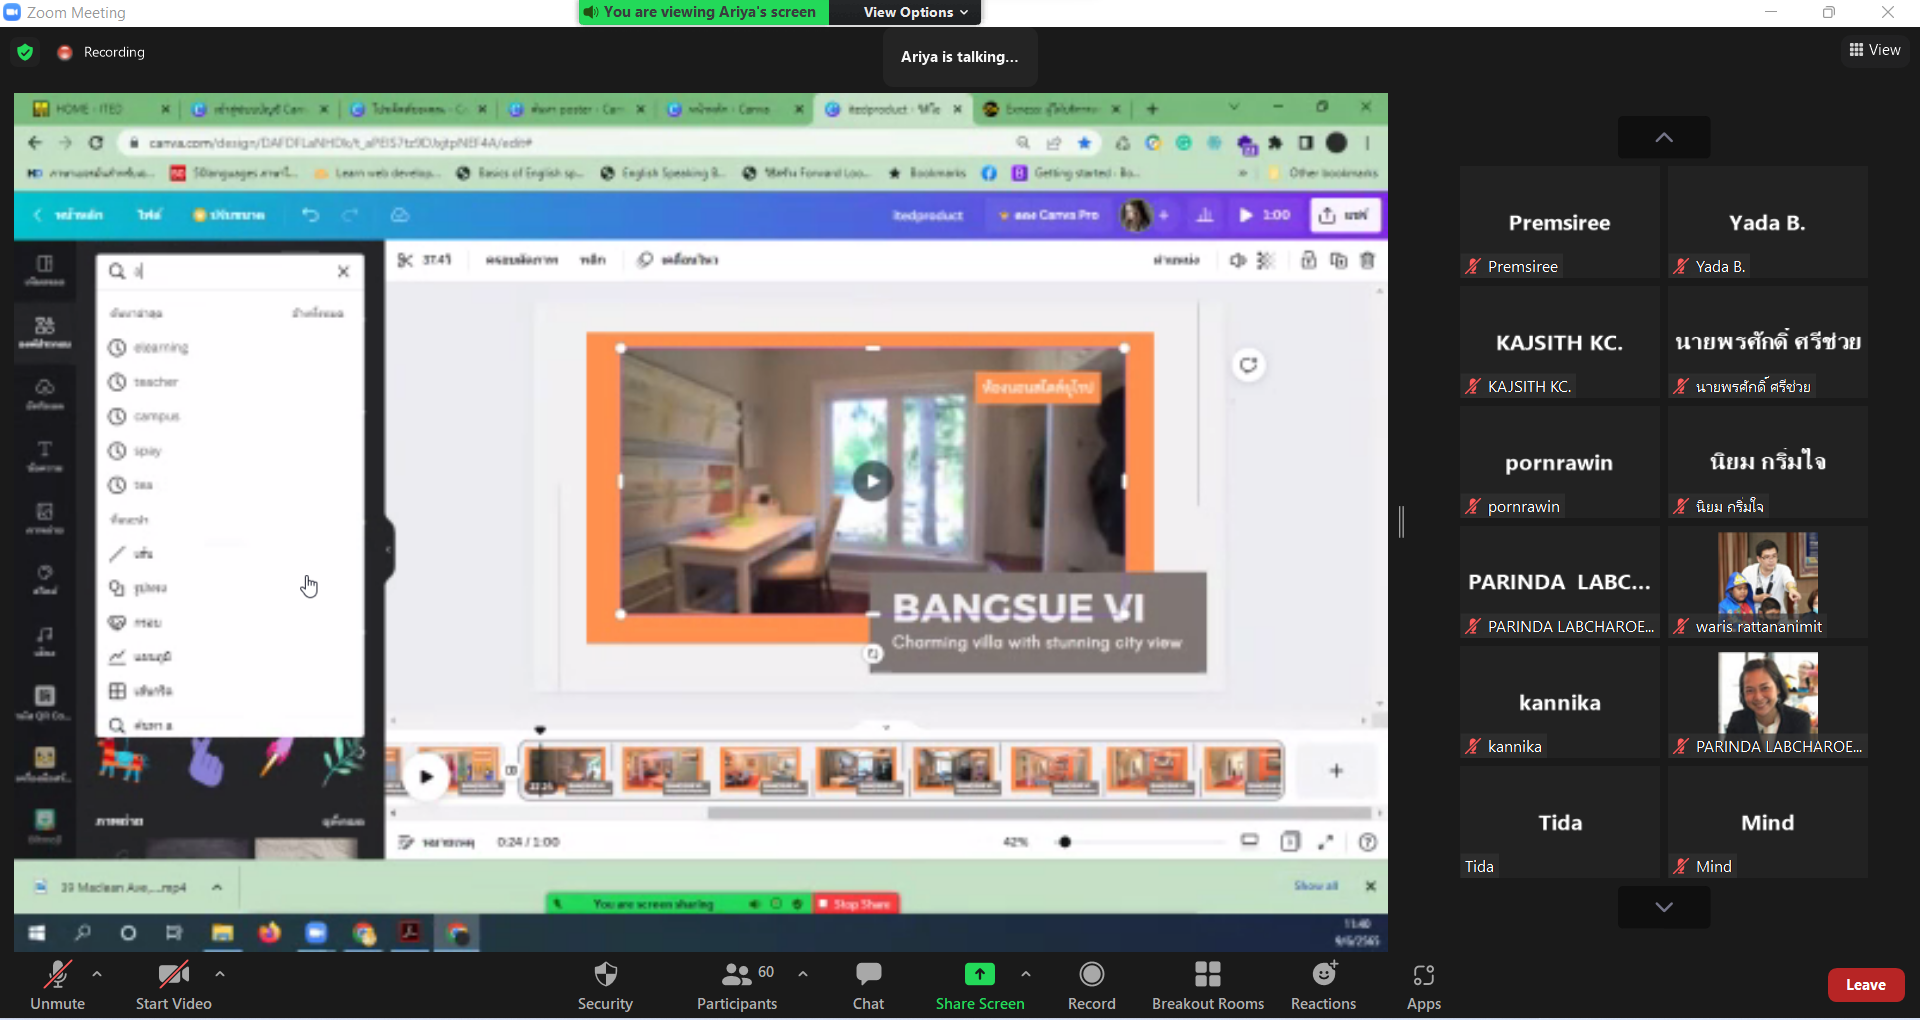Open the Audio tab in Canva sidebar
This screenshot has width=1920, height=1020.
coord(44,641)
